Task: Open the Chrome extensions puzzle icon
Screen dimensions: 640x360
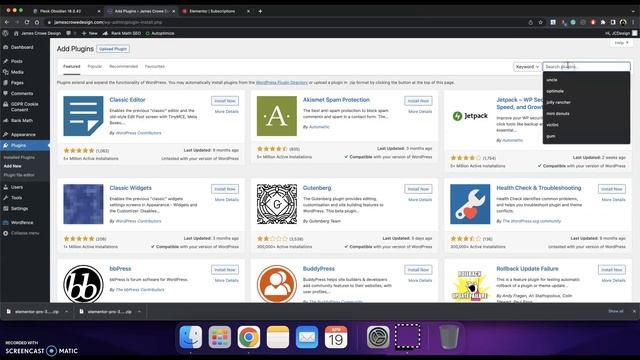Action: 603,22
